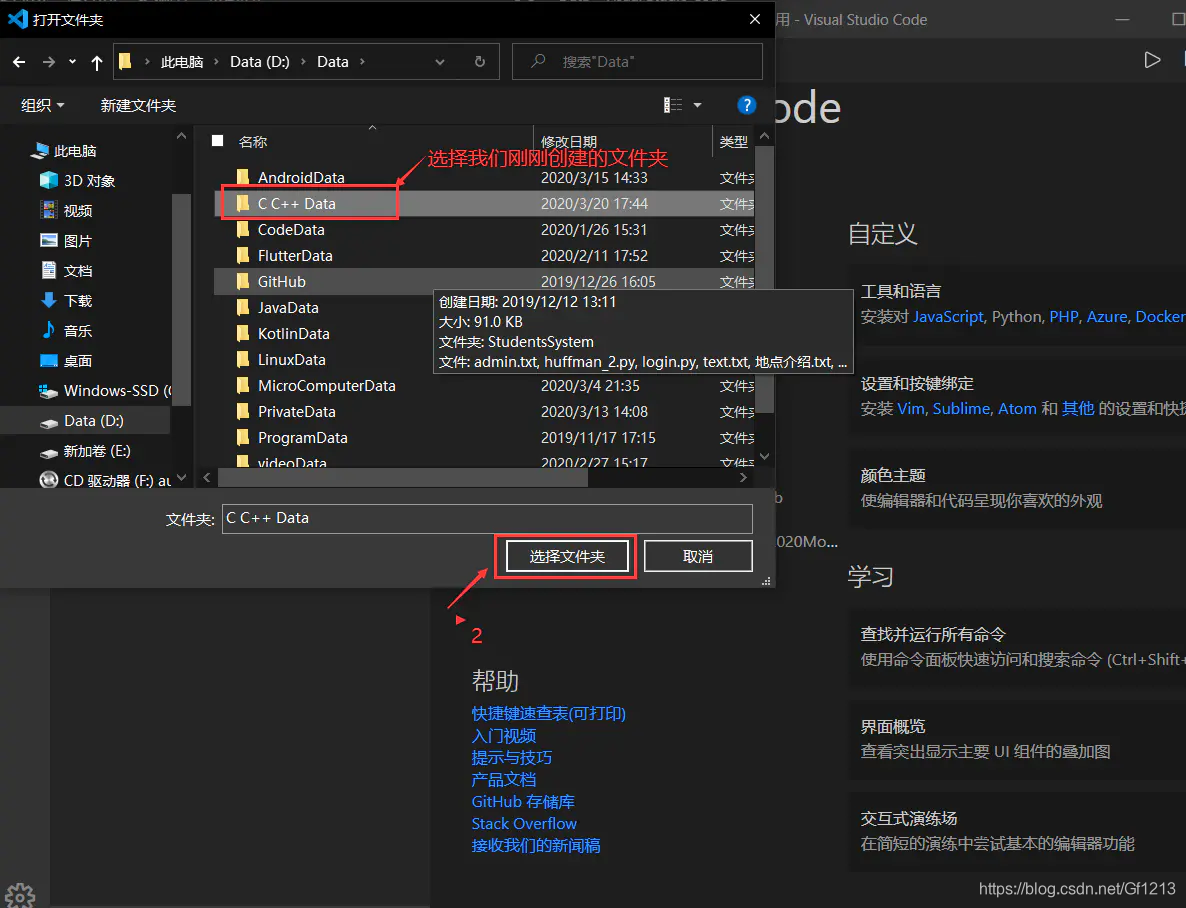Open 产品文档 link in VS Code
This screenshot has height=908, width=1186.
504,779
